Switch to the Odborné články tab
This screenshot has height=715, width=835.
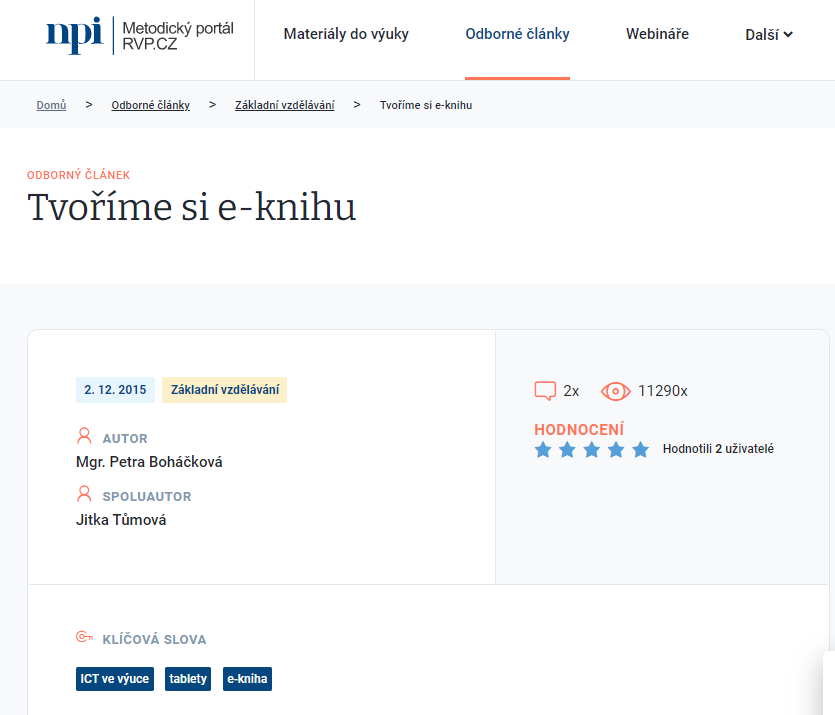(517, 35)
